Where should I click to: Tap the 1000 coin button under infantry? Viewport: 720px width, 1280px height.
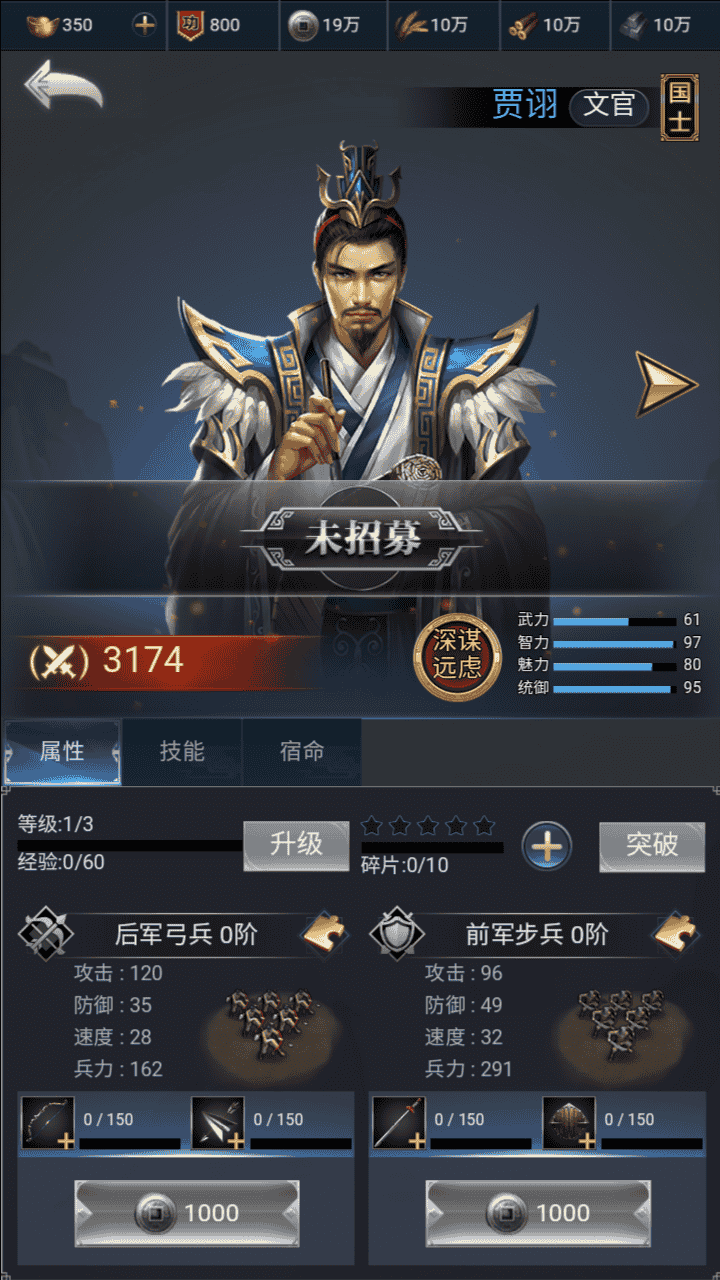tap(538, 1213)
